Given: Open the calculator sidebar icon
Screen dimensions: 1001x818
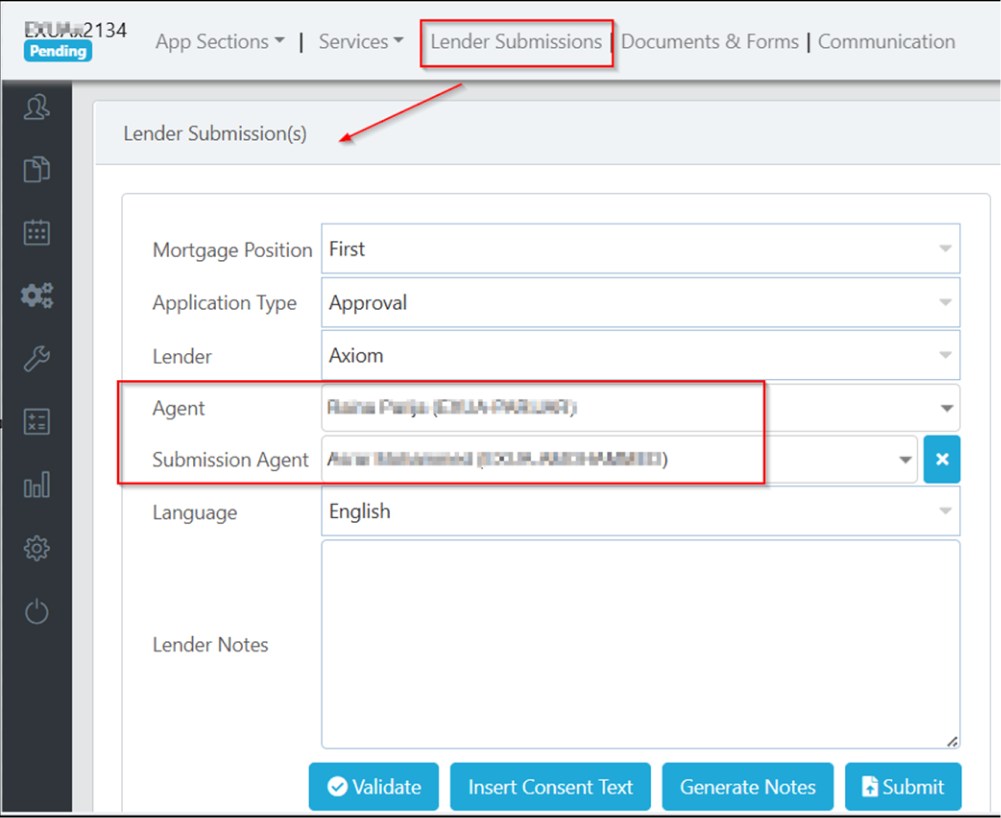Looking at the screenshot, I should point(36,422).
